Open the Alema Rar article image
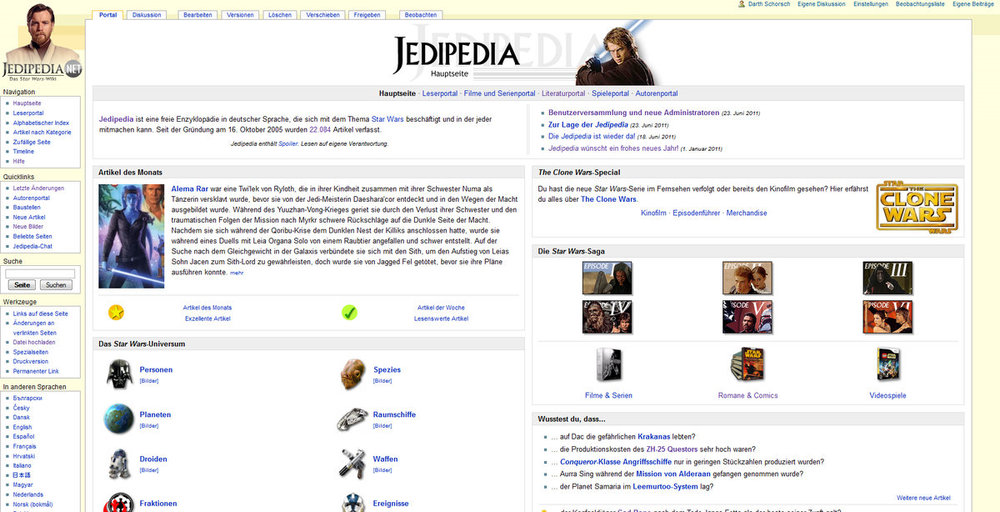Screen dimensions: 1000x512 (x=131, y=236)
